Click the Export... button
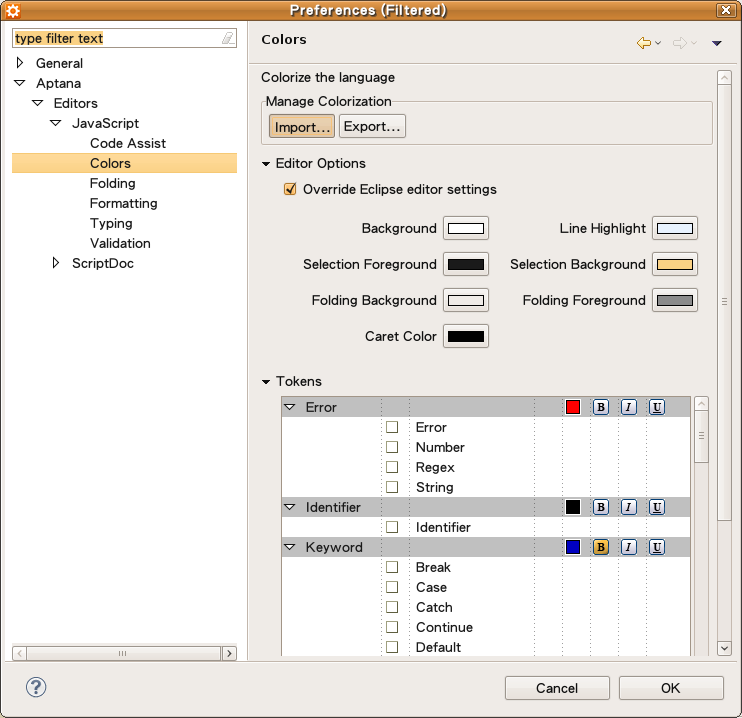This screenshot has height=718, width=742. (x=372, y=126)
